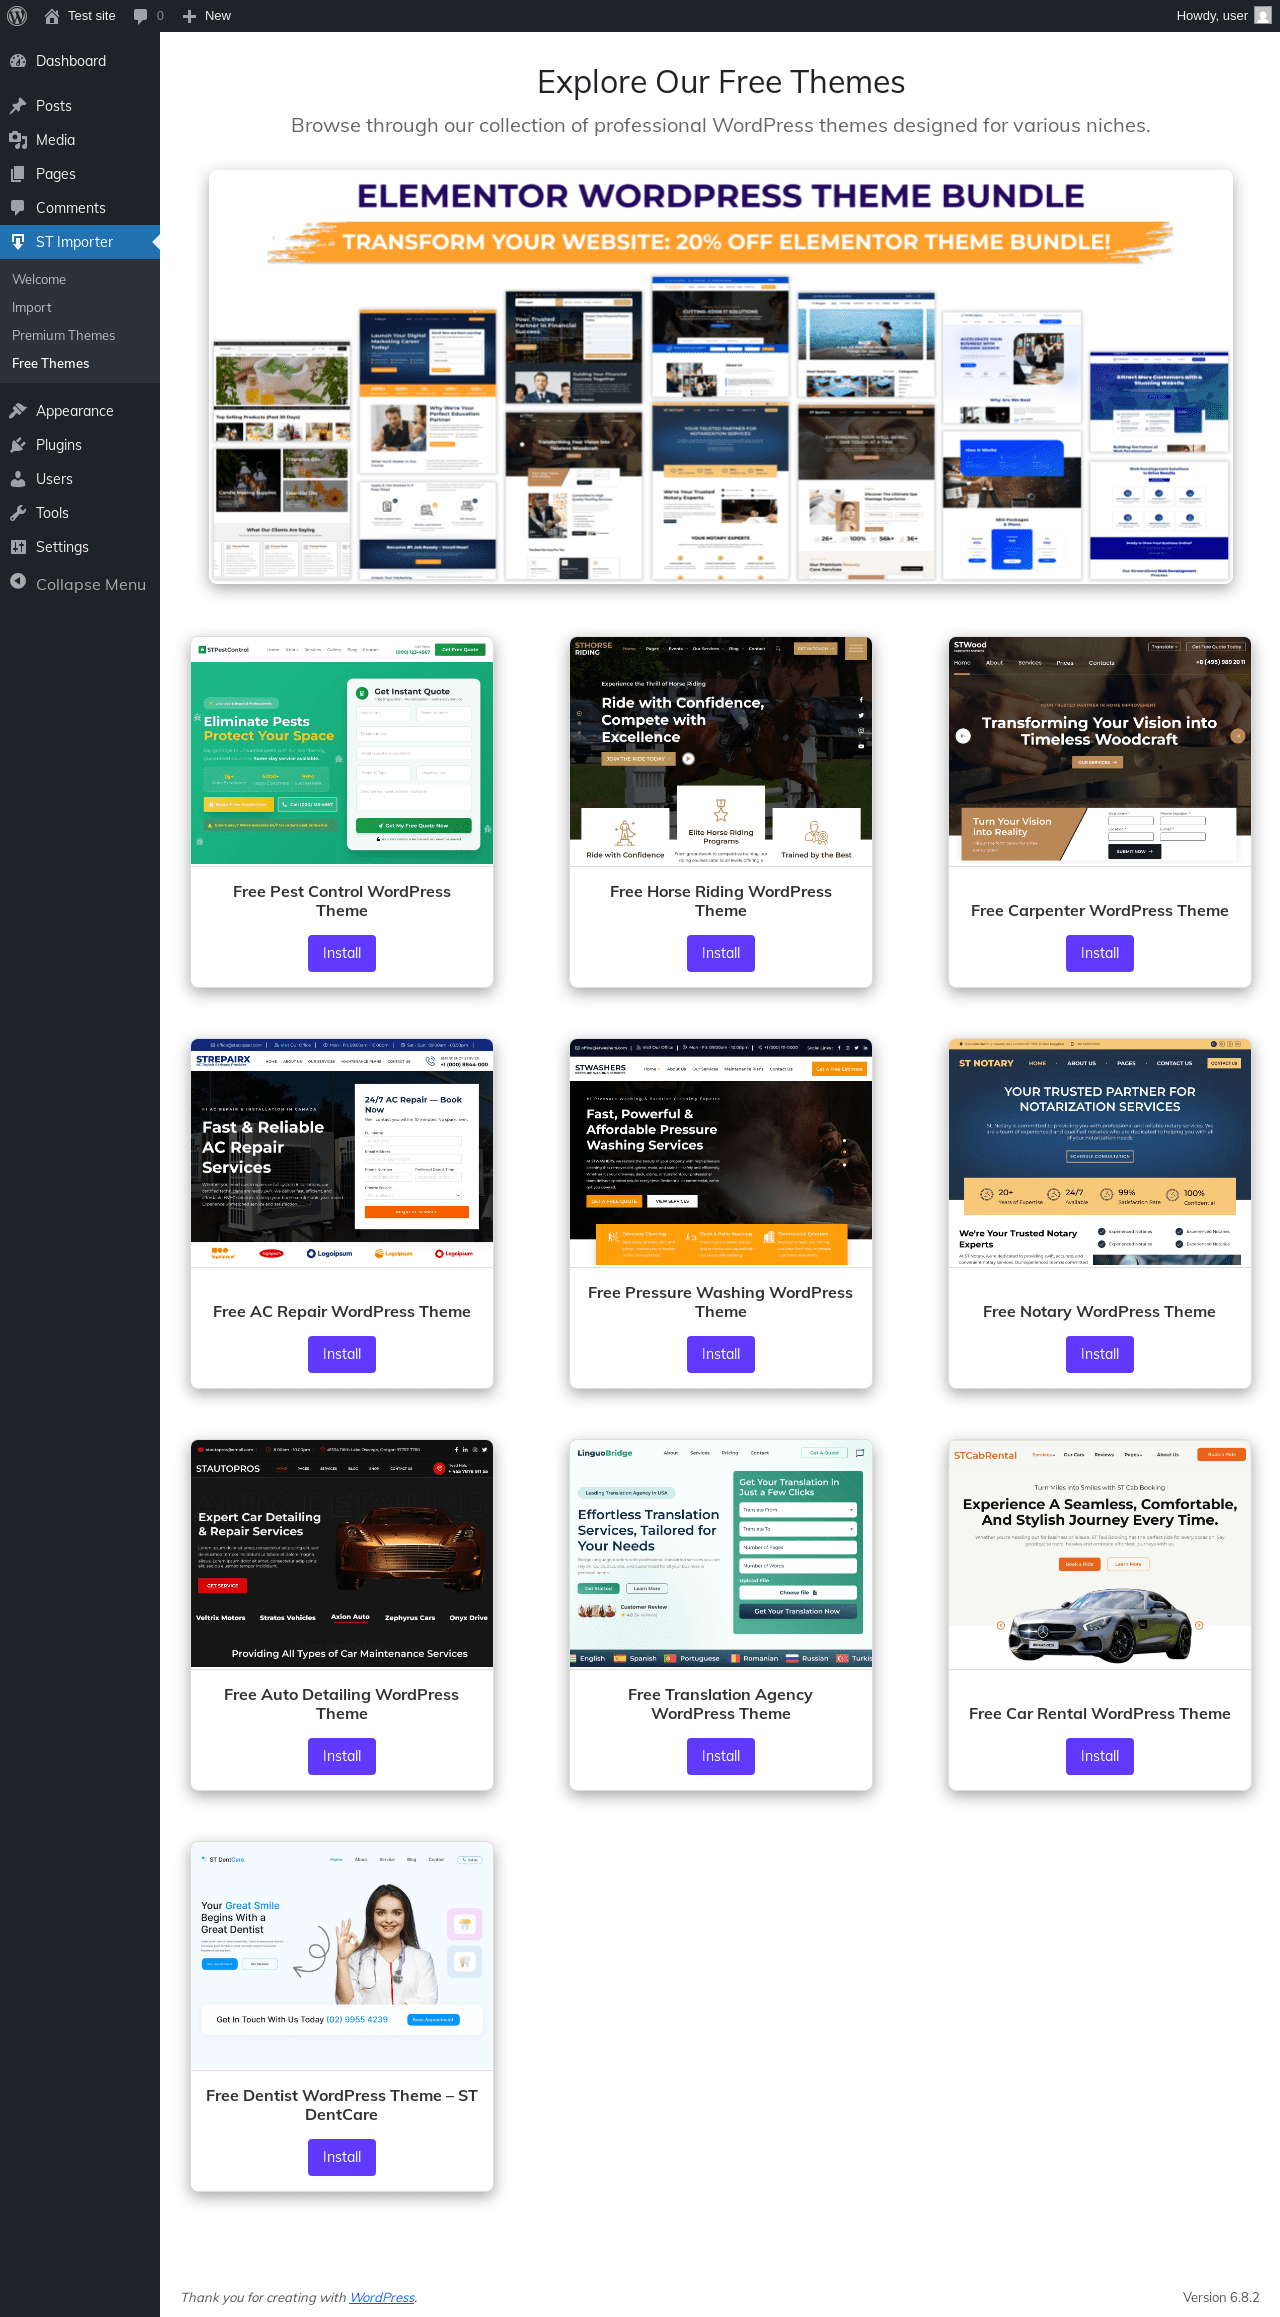Install the Free Notary theme
The width and height of the screenshot is (1280, 2317).
click(1100, 1354)
